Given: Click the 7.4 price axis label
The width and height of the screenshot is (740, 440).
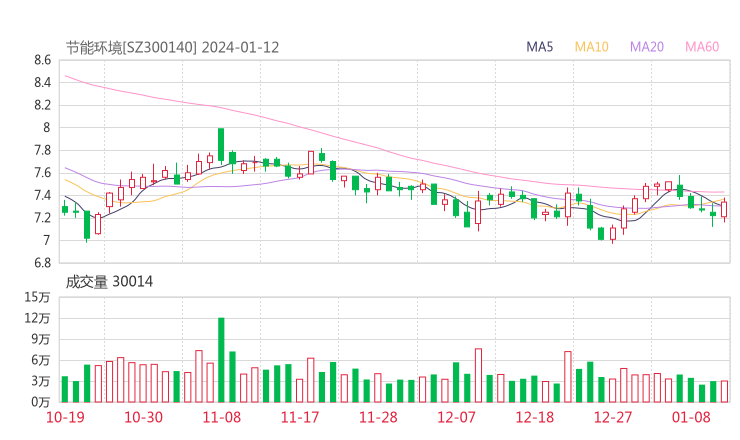Looking at the screenshot, I should (x=42, y=195).
